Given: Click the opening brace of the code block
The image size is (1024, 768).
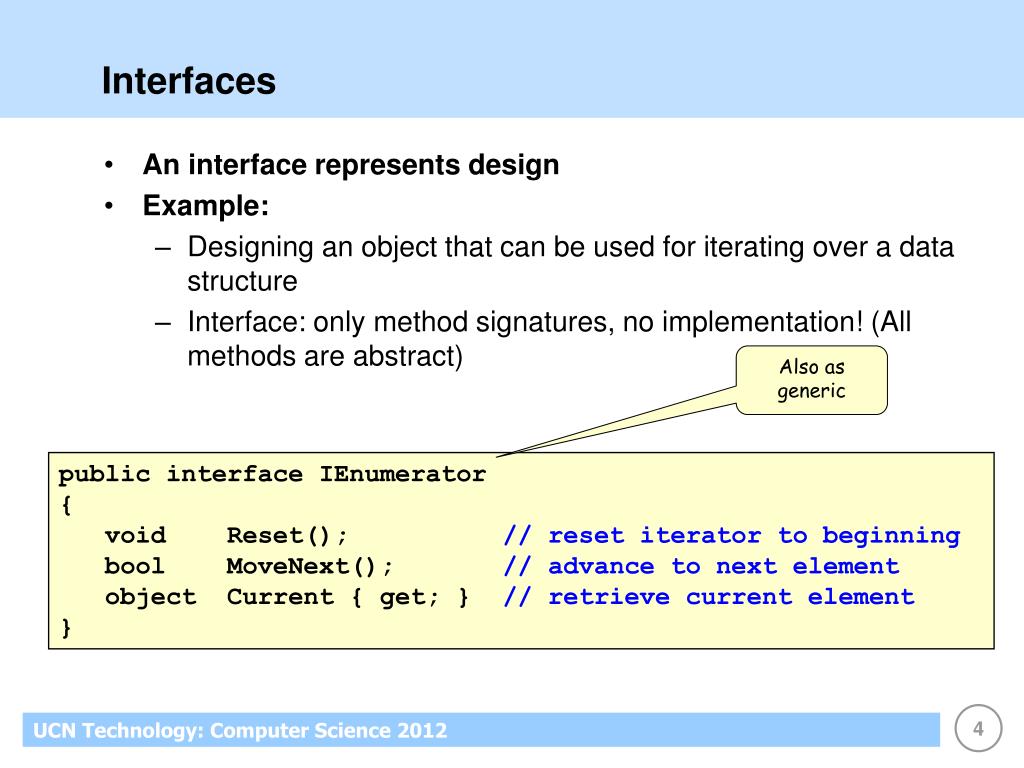Looking at the screenshot, I should (66, 505).
